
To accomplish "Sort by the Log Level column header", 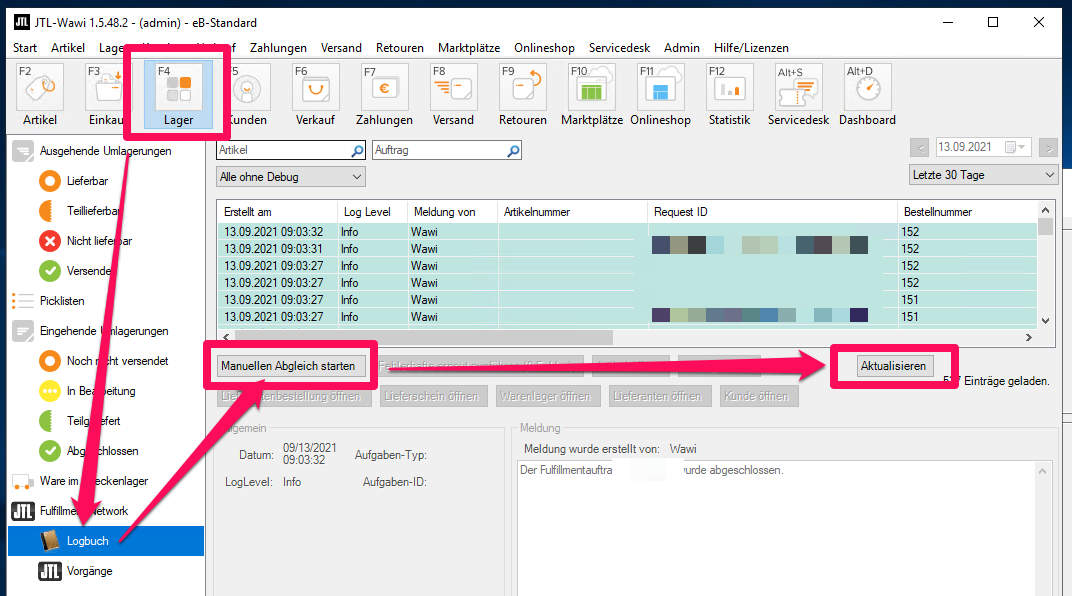I will pyautogui.click(x=372, y=212).
